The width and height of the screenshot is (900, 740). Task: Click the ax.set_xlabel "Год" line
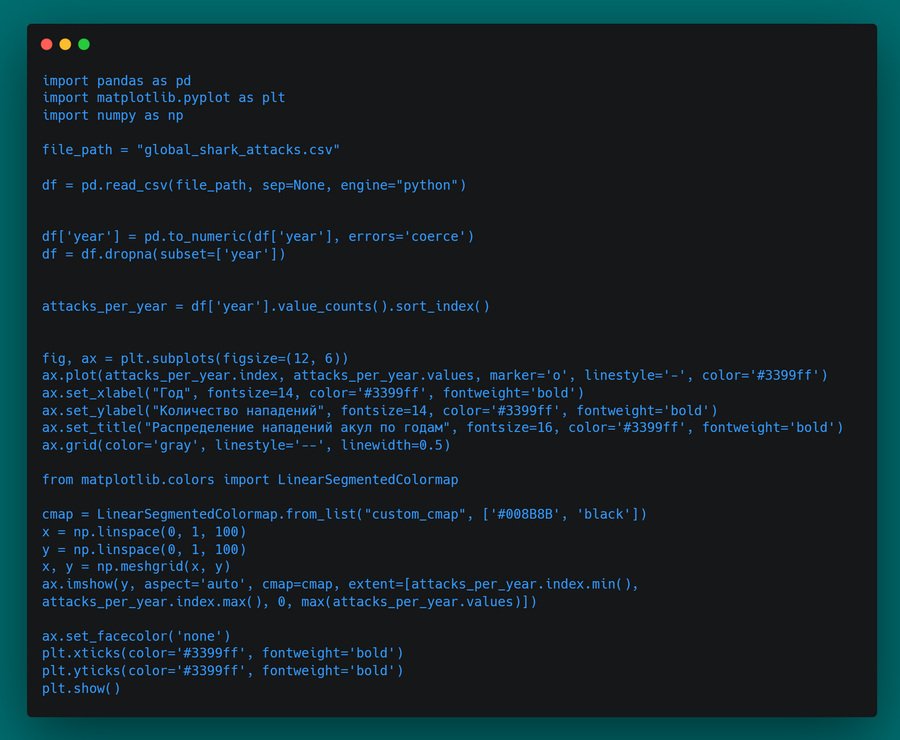(313, 393)
